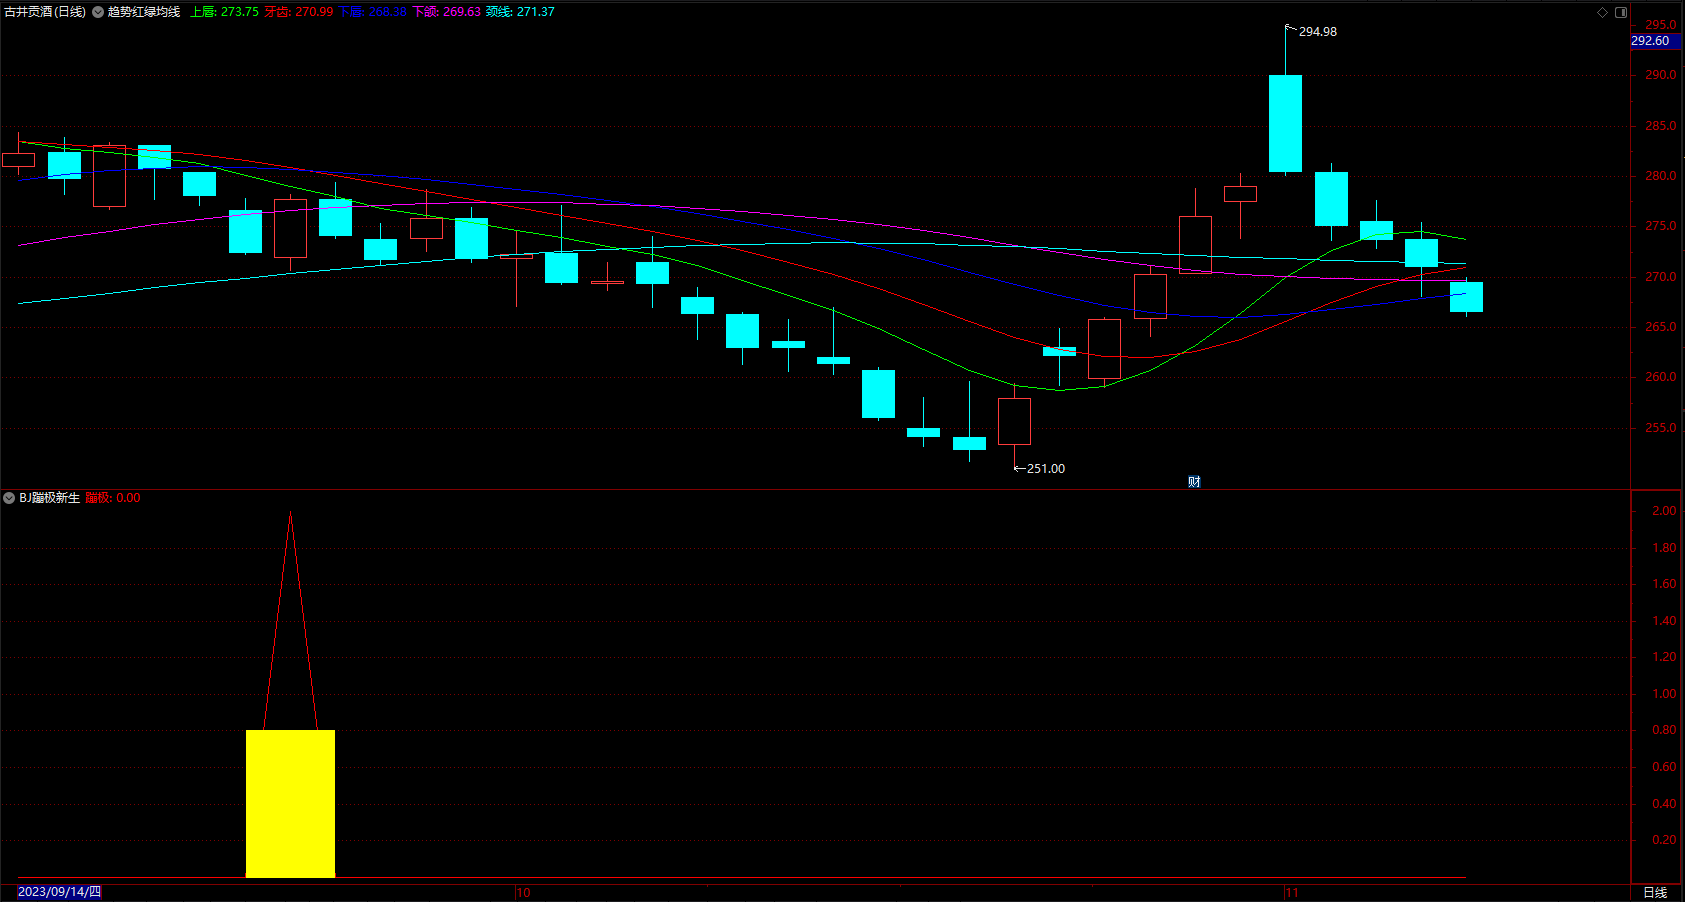Click the 295.0 price axis label
Image resolution: width=1685 pixels, height=902 pixels.
click(x=1661, y=25)
